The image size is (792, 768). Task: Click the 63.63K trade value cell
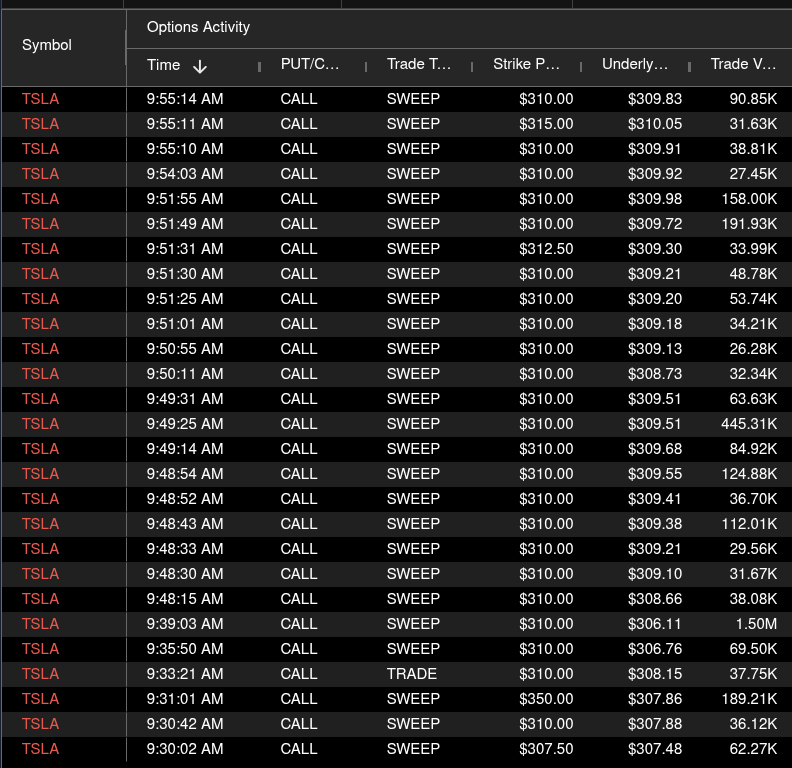pyautogui.click(x=753, y=399)
